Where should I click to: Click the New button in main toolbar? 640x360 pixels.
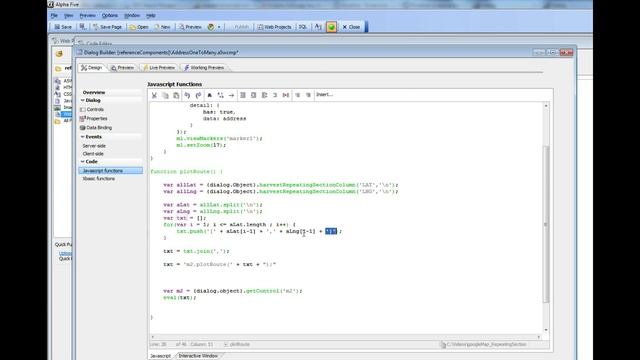click(x=162, y=27)
